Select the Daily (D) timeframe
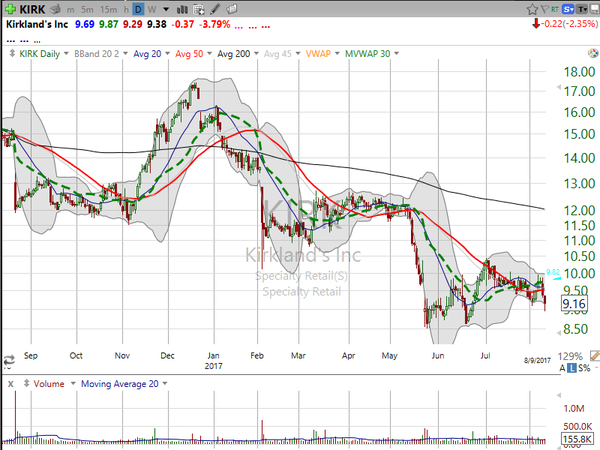Screen dimensions: 600x450 point(138,9)
